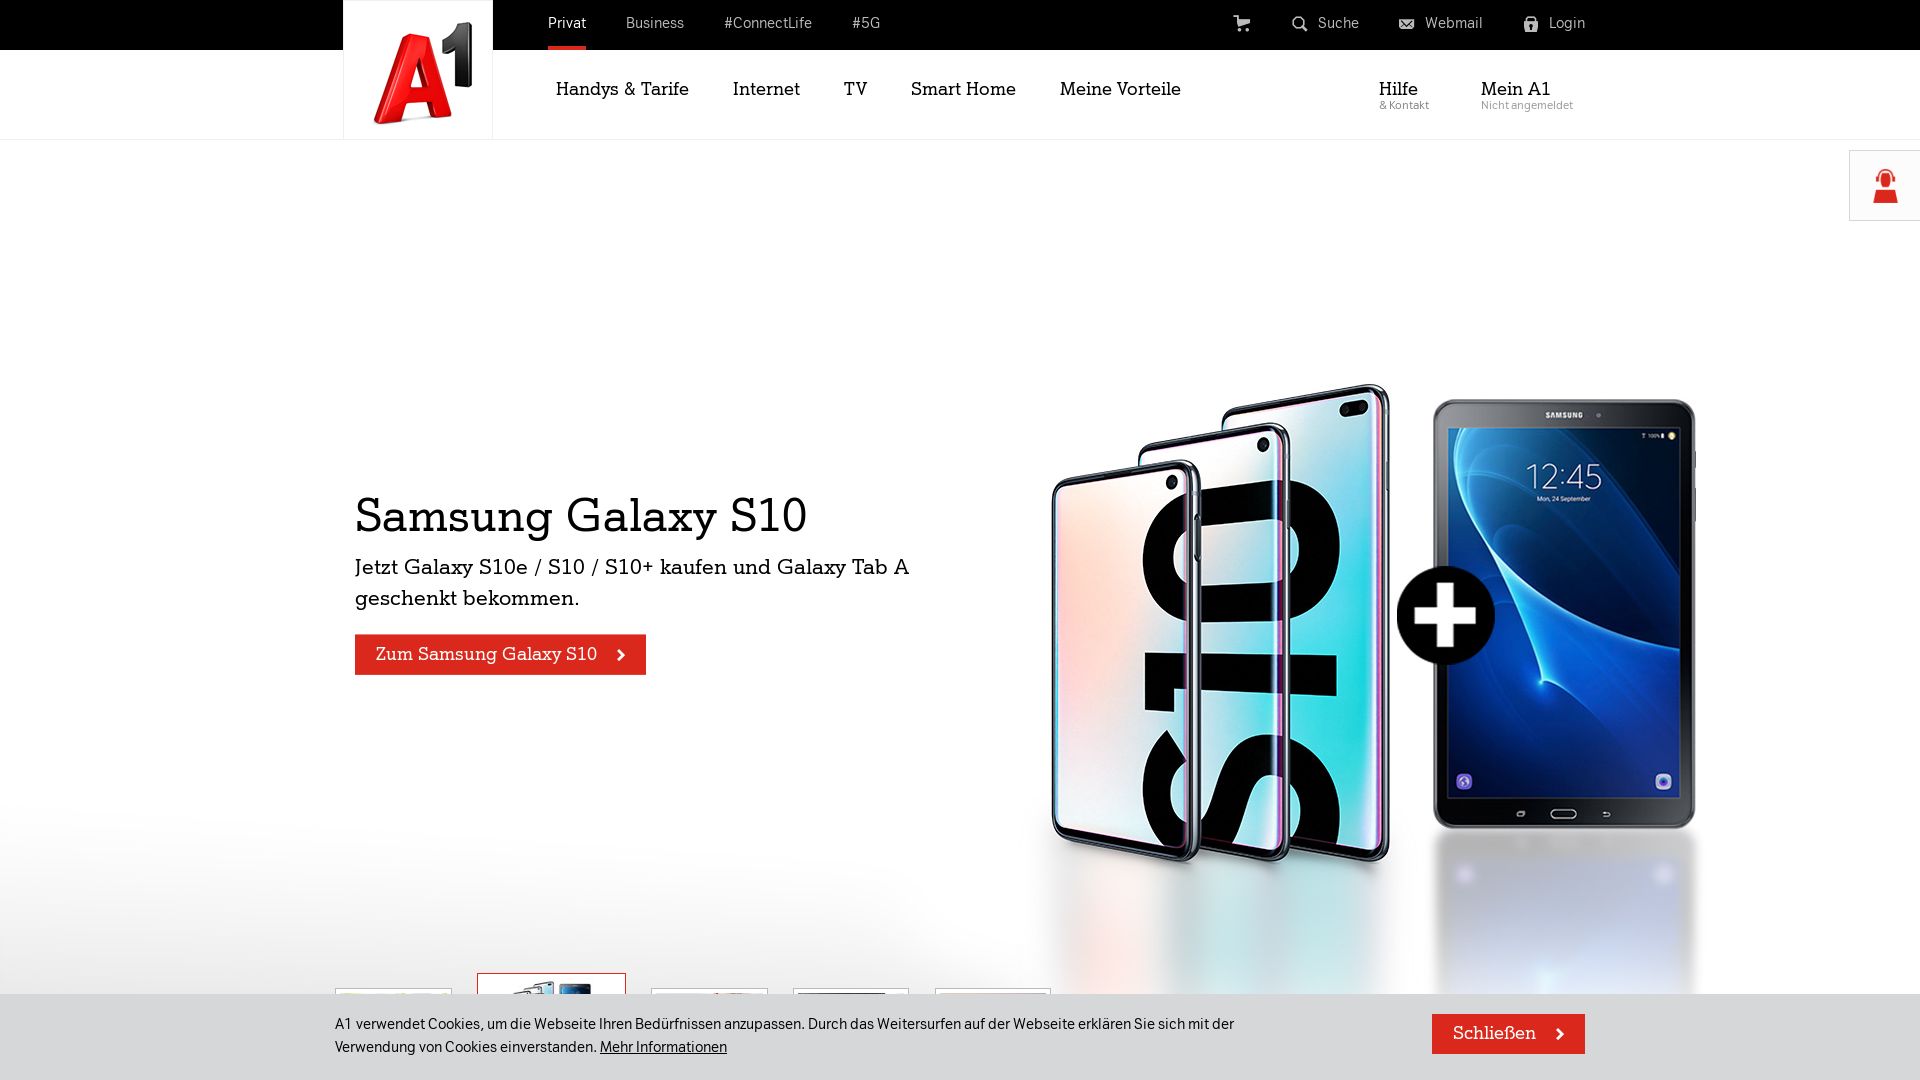
Task: Switch to the Business tab
Action: (x=655, y=23)
